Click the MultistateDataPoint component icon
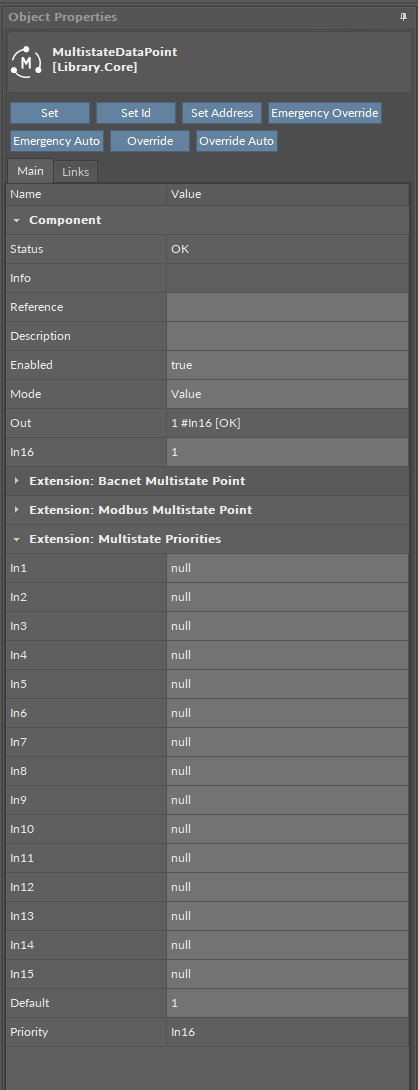418x1090 pixels. click(x=27, y=61)
